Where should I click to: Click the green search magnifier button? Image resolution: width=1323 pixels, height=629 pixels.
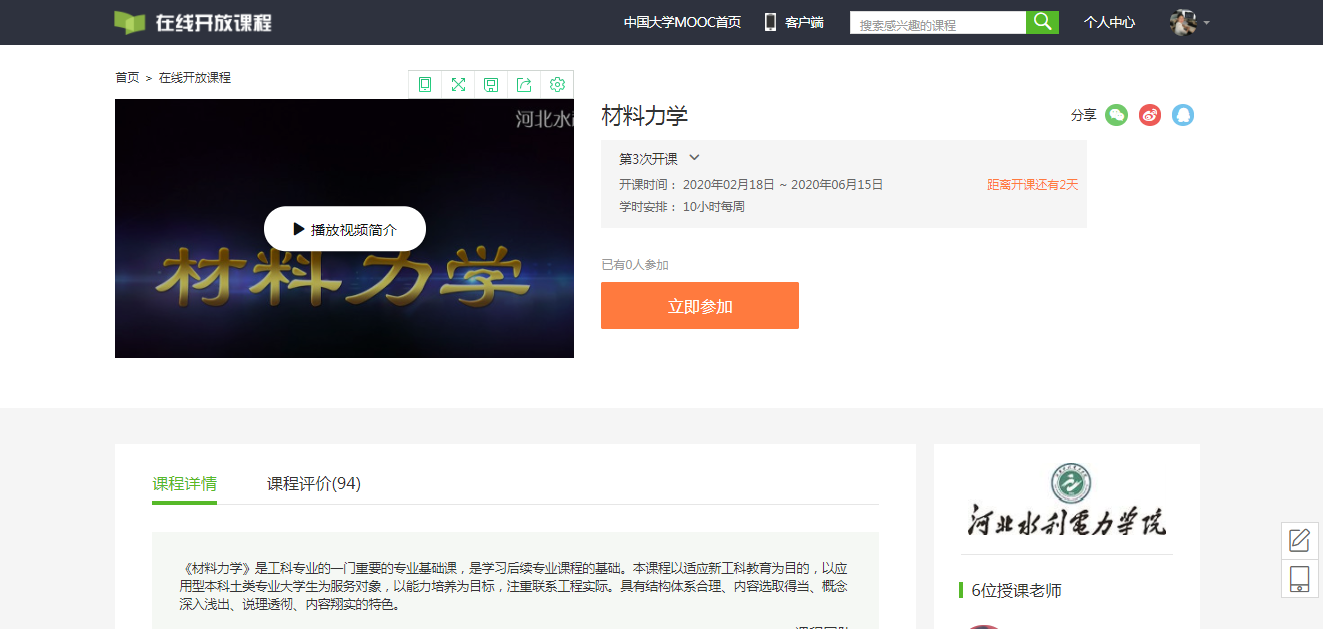pyautogui.click(x=1042, y=22)
